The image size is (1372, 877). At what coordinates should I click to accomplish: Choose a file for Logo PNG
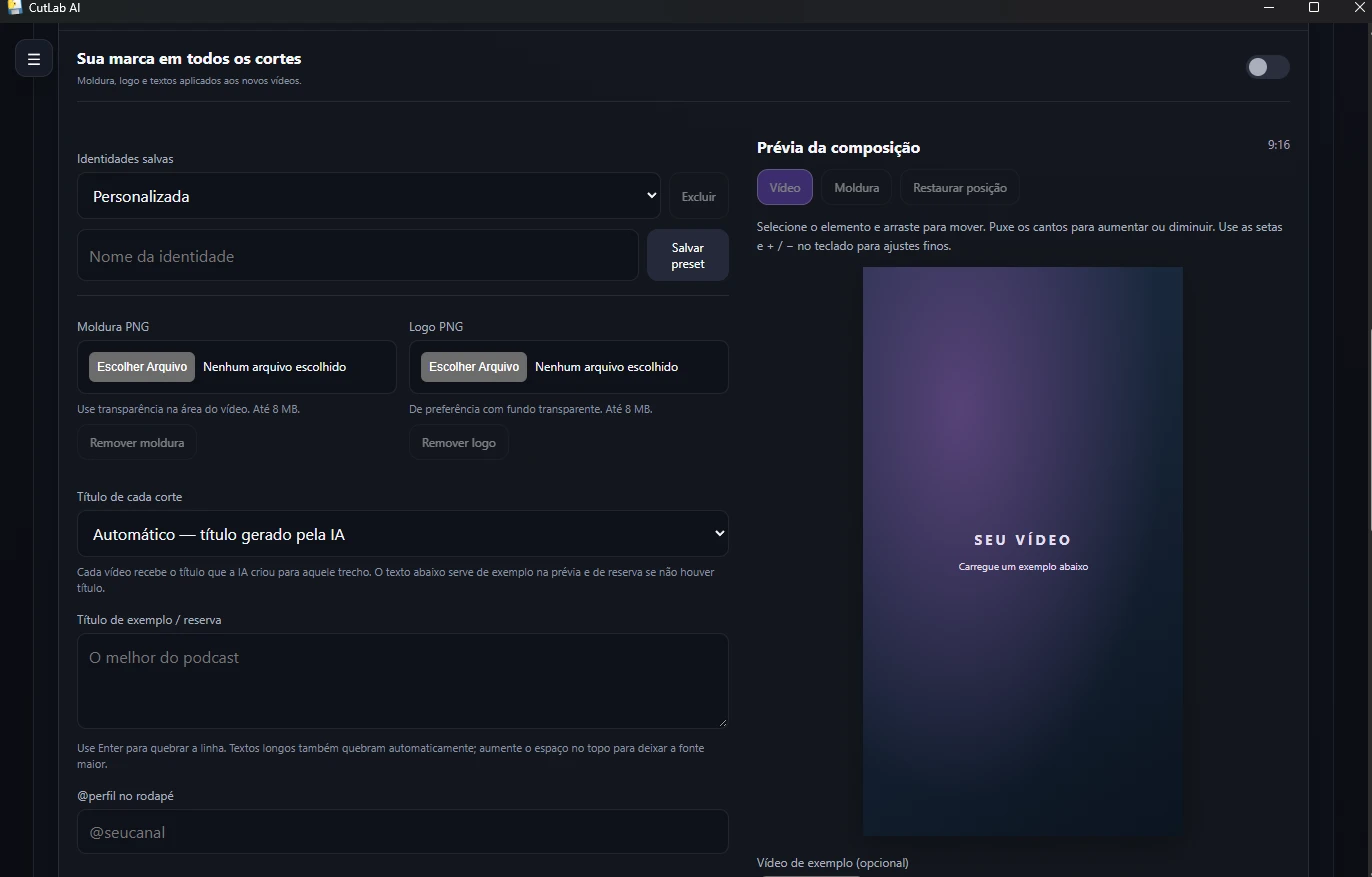coord(474,367)
